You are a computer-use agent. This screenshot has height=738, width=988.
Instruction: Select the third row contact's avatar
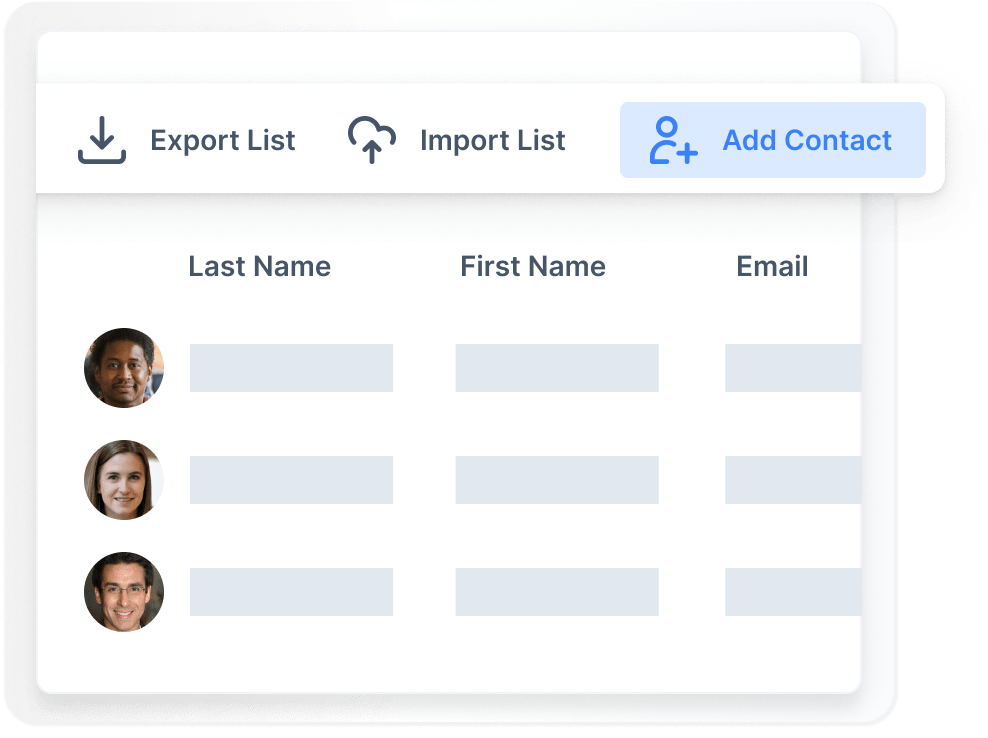tap(124, 592)
